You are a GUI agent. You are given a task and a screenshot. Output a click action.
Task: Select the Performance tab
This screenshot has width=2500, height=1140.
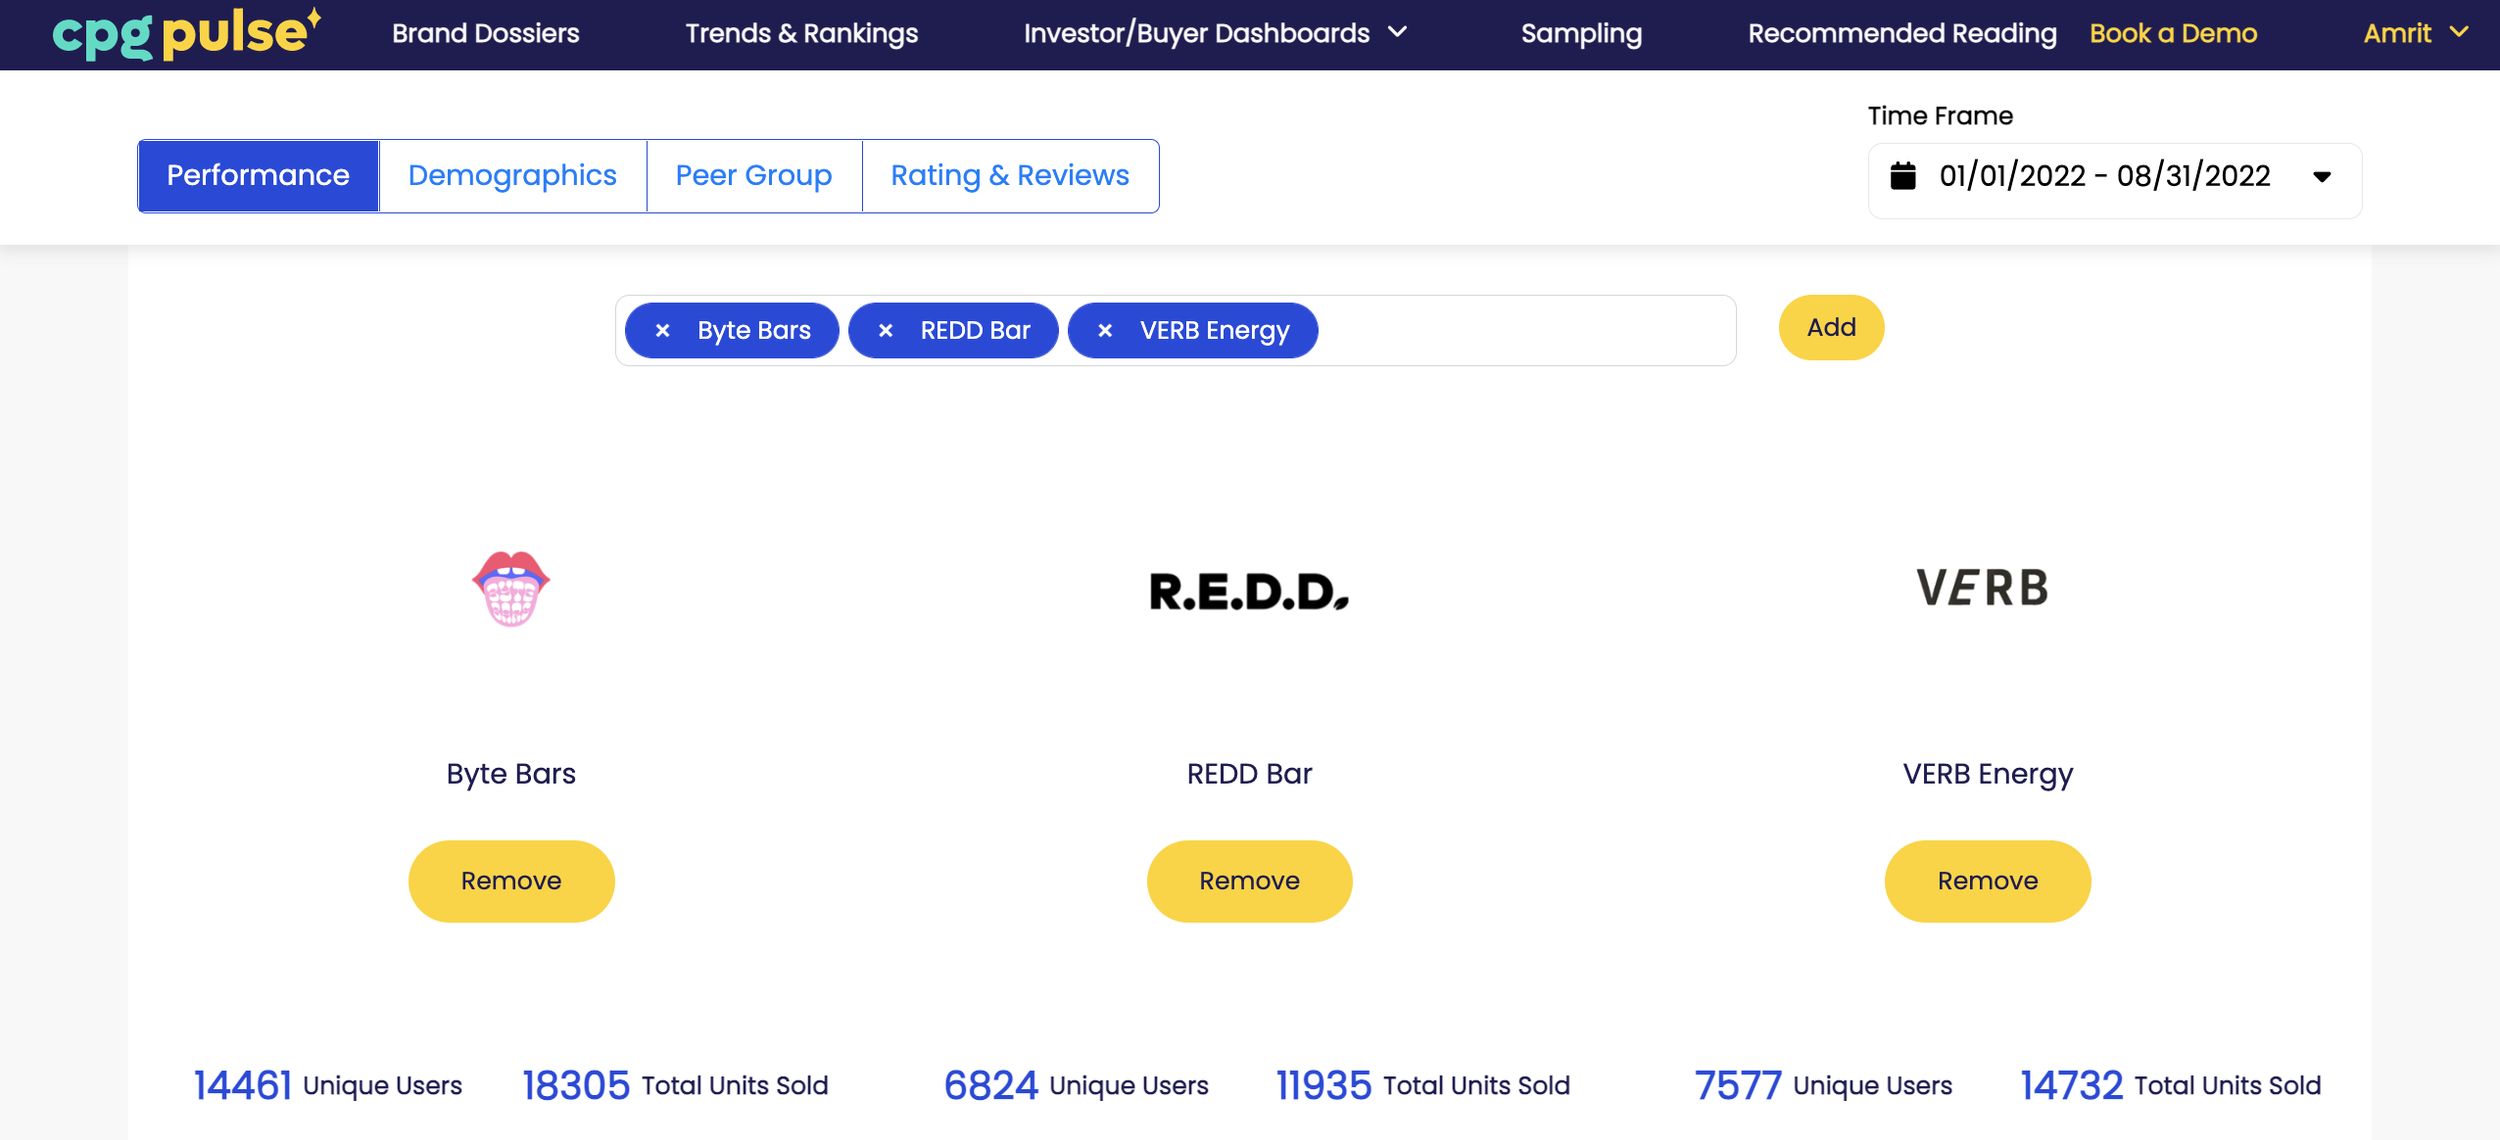click(x=258, y=176)
